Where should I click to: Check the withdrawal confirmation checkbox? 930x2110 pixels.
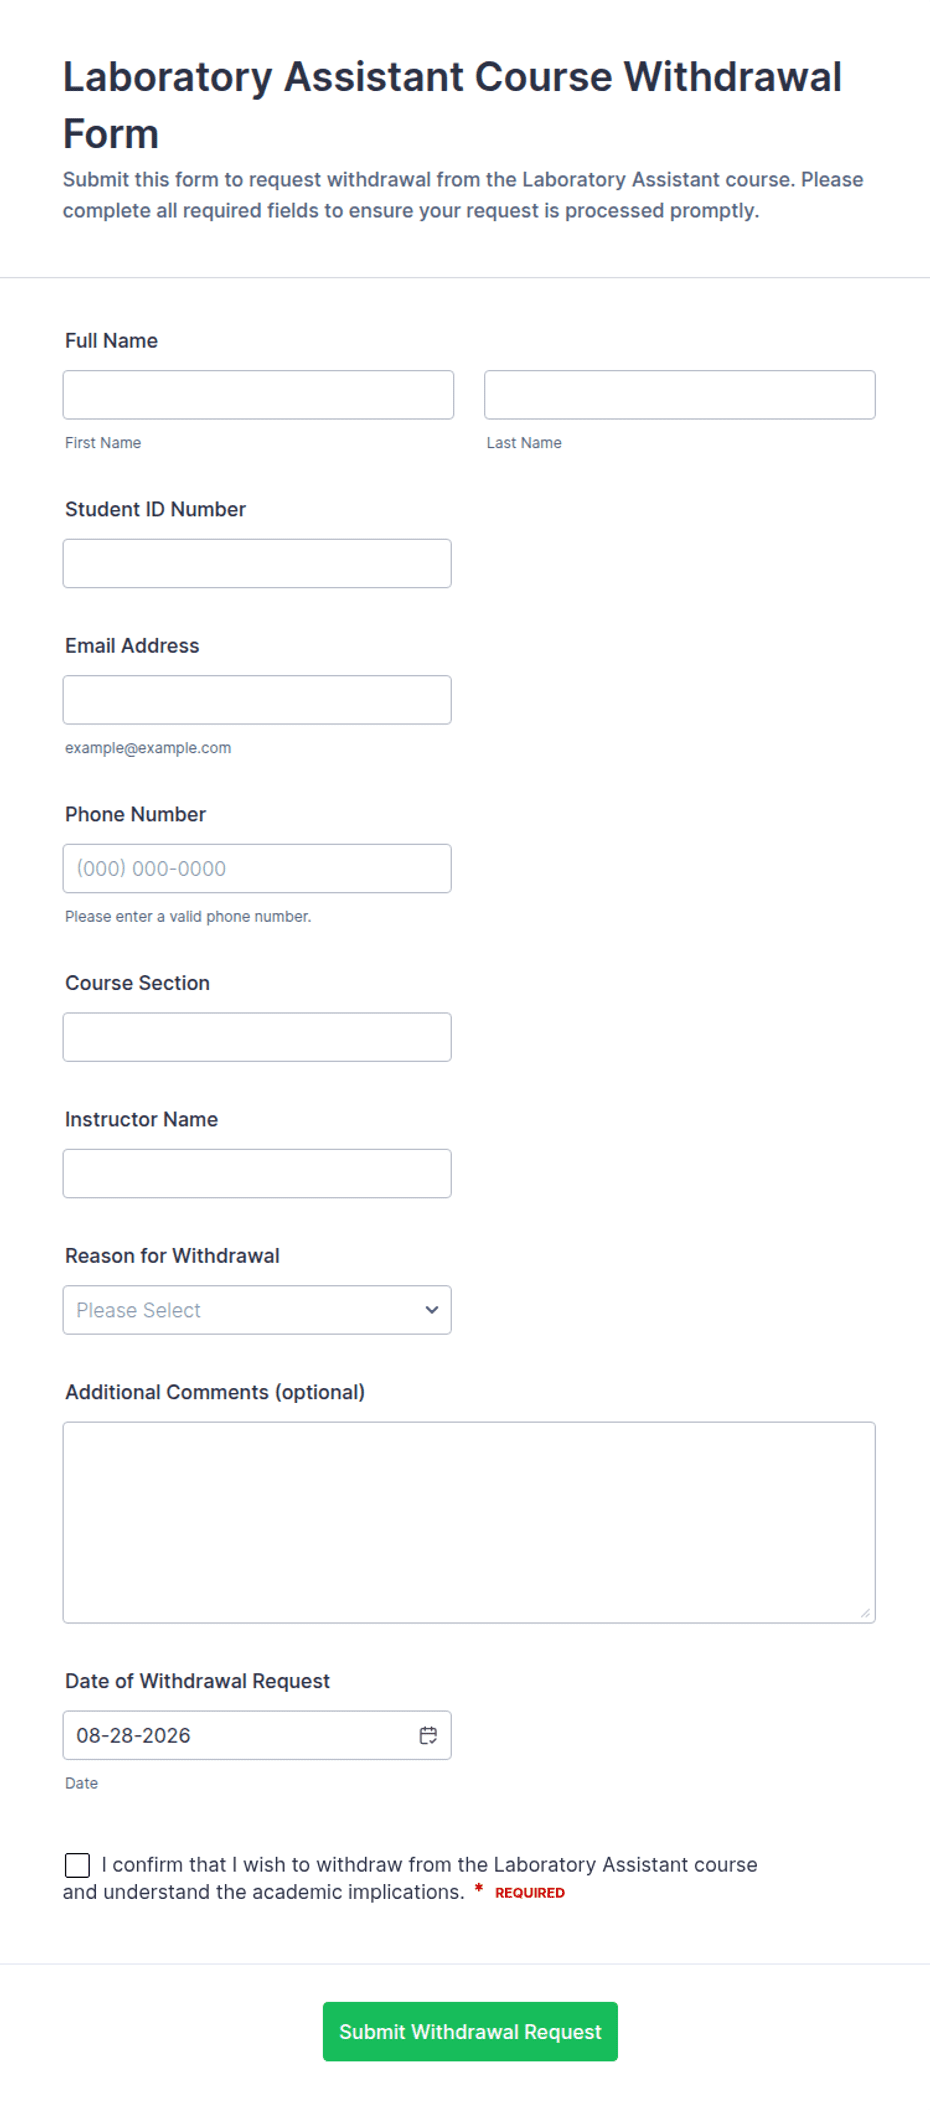77,1865
